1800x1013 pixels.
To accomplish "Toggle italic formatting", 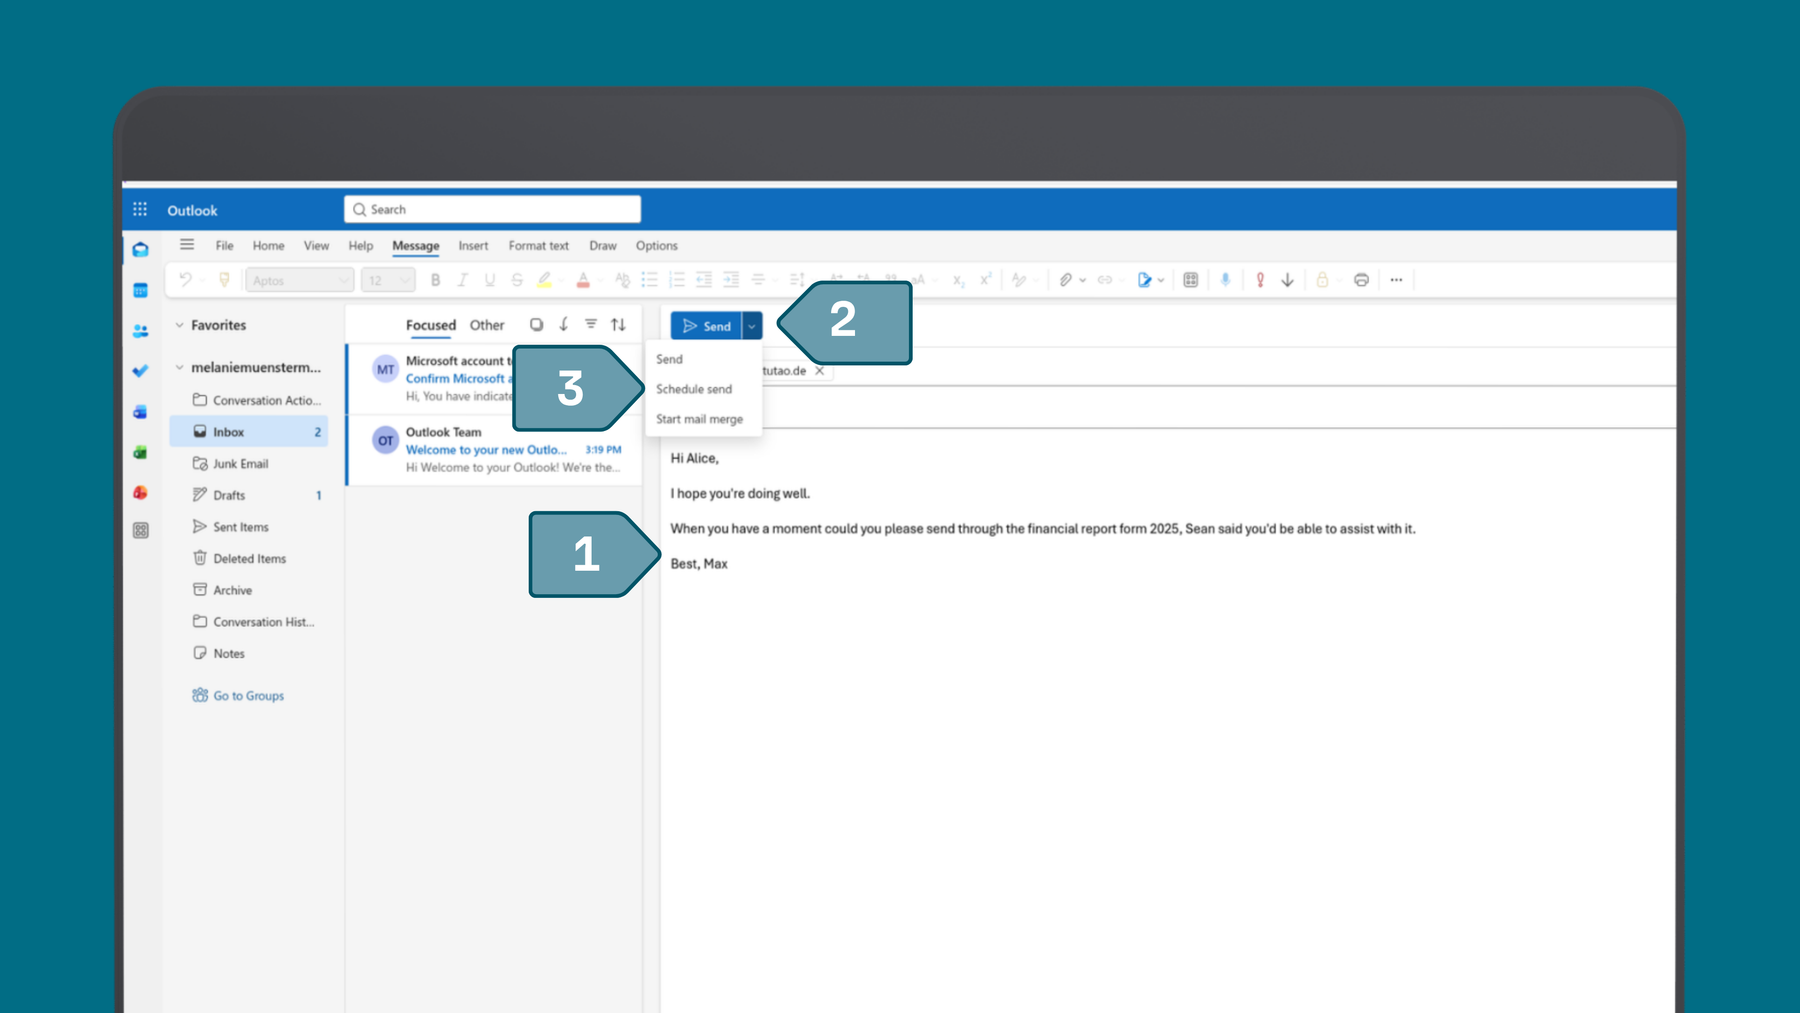I will pyautogui.click(x=463, y=280).
